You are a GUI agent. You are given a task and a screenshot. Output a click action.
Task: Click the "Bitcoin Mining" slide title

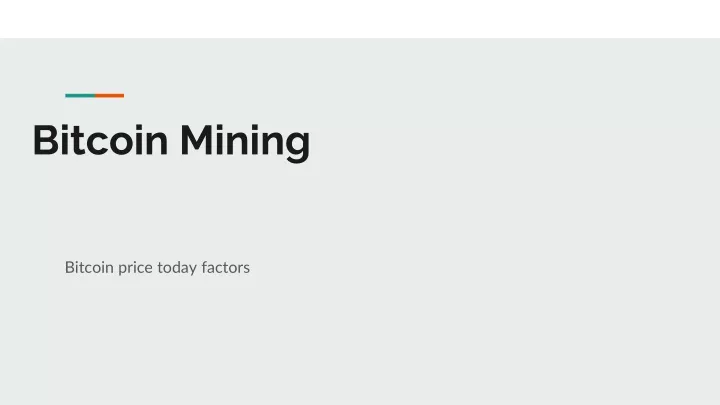pyautogui.click(x=171, y=141)
